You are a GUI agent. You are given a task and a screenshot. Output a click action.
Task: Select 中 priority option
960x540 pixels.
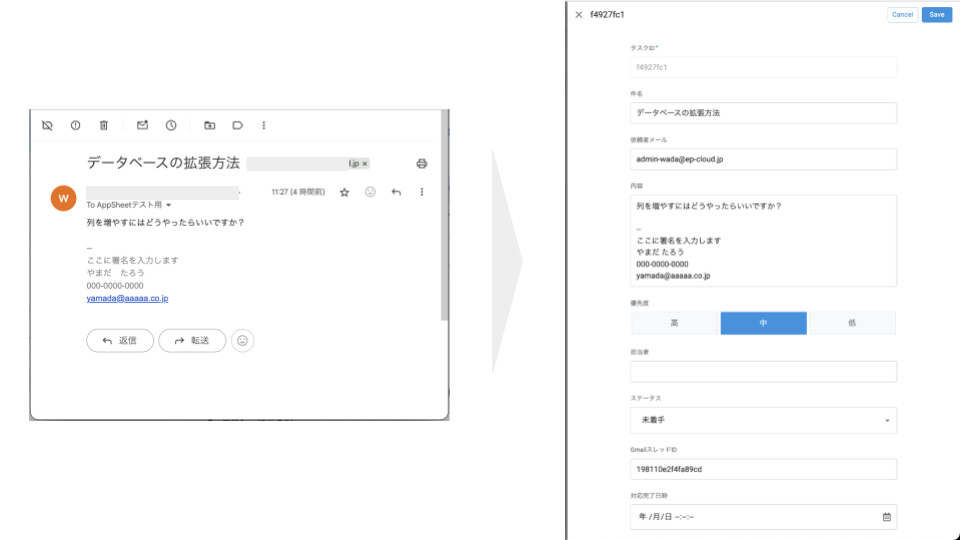(x=763, y=323)
